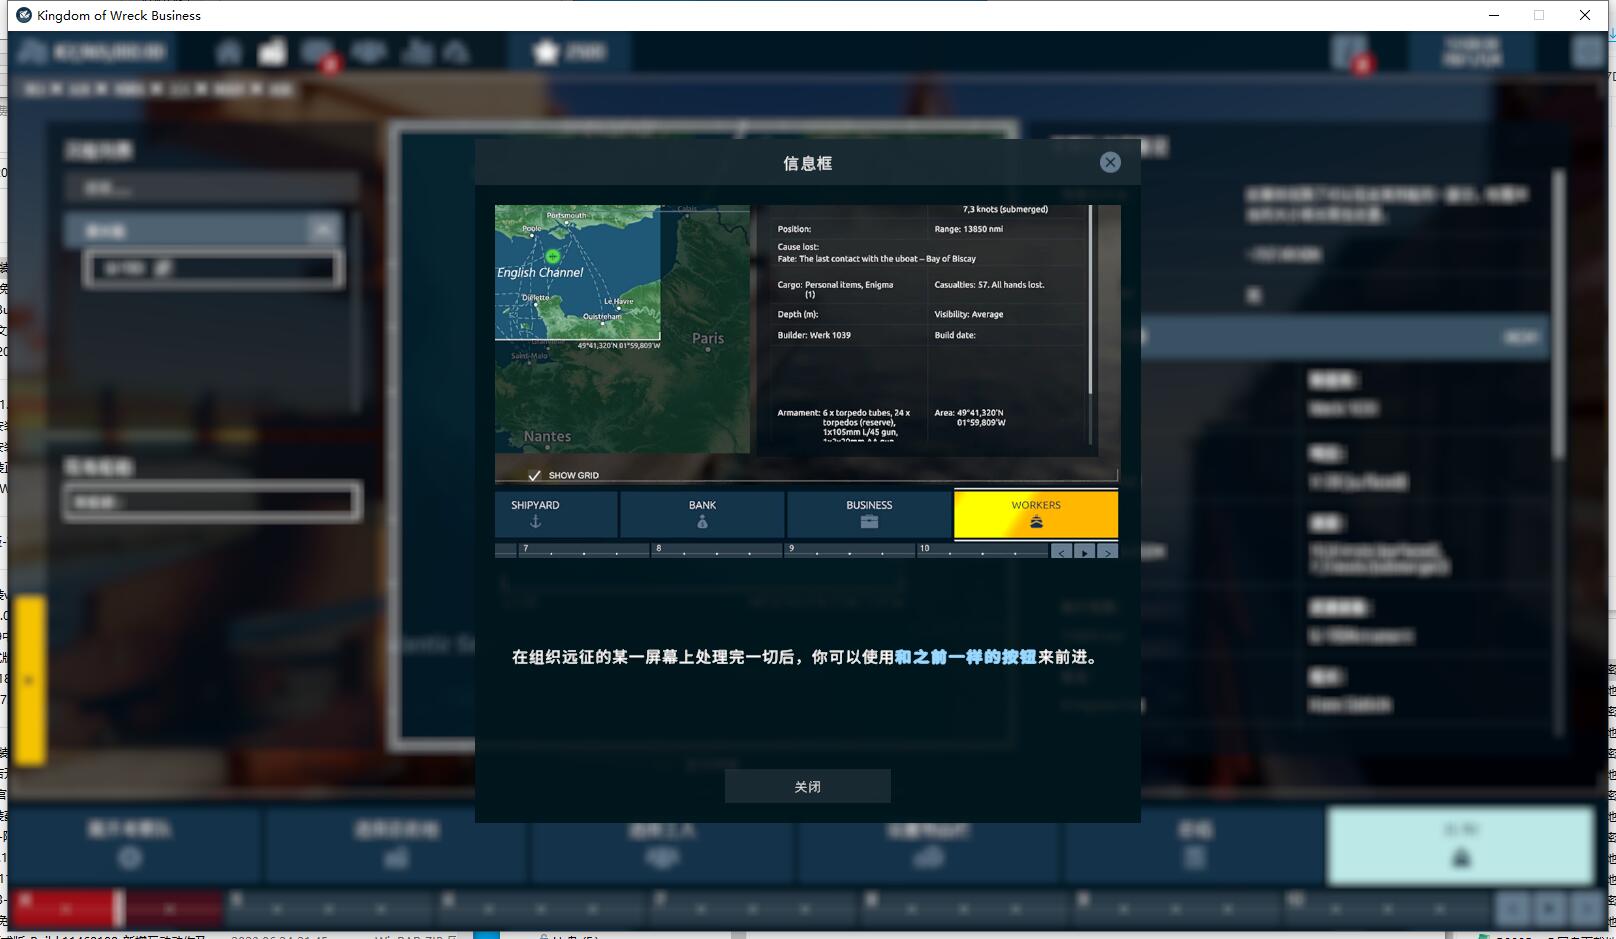The image size is (1616, 939).
Task: Click the highlighted WORKERS tab
Action: [1036, 513]
